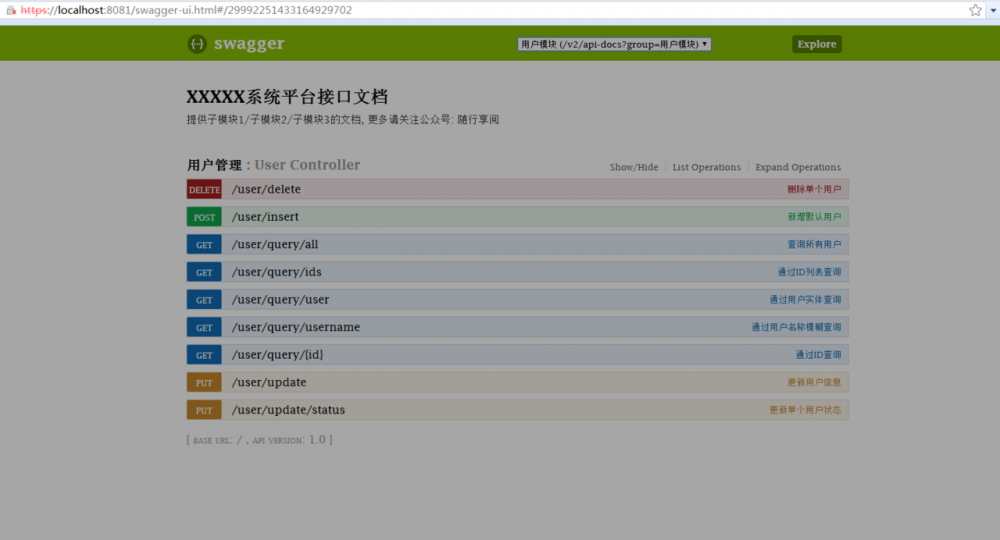Click GET badge for /user/query/ids

pos(204,272)
